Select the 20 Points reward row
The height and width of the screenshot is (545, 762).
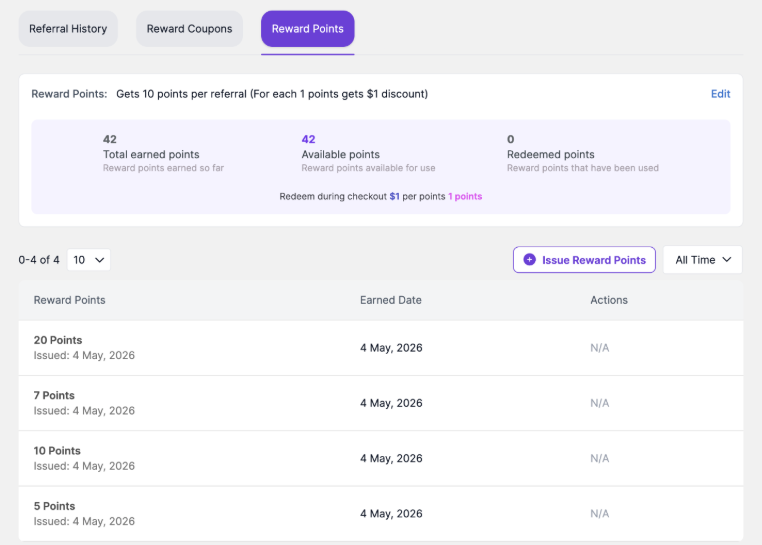click(x=381, y=348)
